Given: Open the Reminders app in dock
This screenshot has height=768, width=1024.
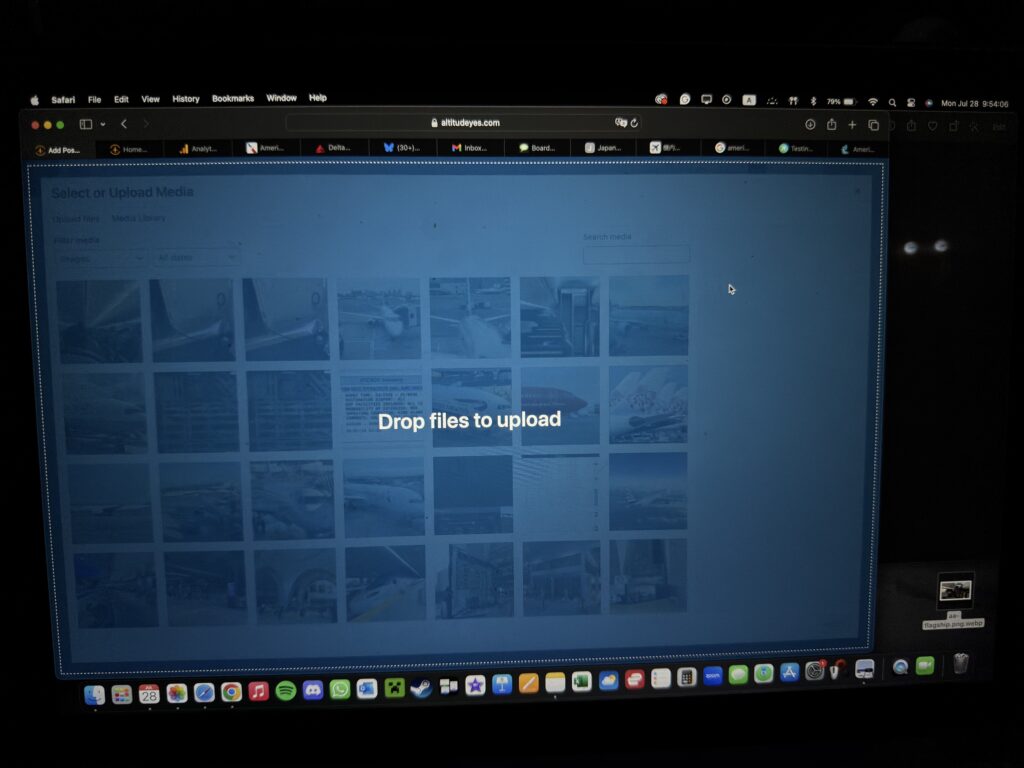Looking at the screenshot, I should [x=660, y=679].
